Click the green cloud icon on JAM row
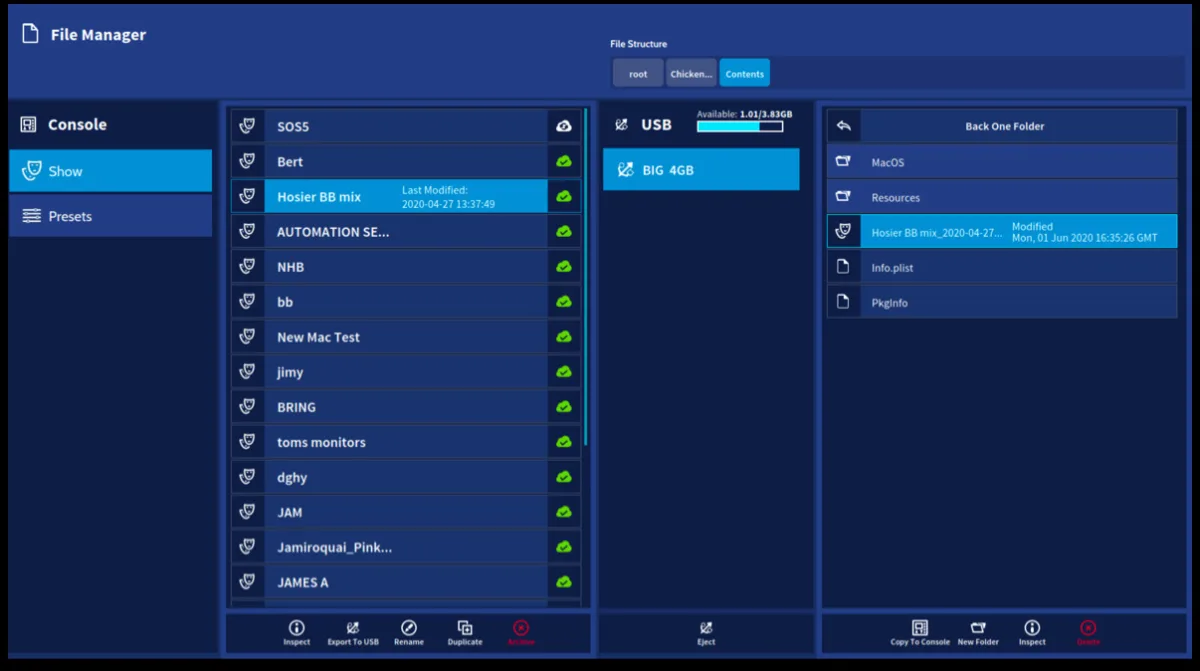Viewport: 1200px width, 671px height. tap(564, 511)
